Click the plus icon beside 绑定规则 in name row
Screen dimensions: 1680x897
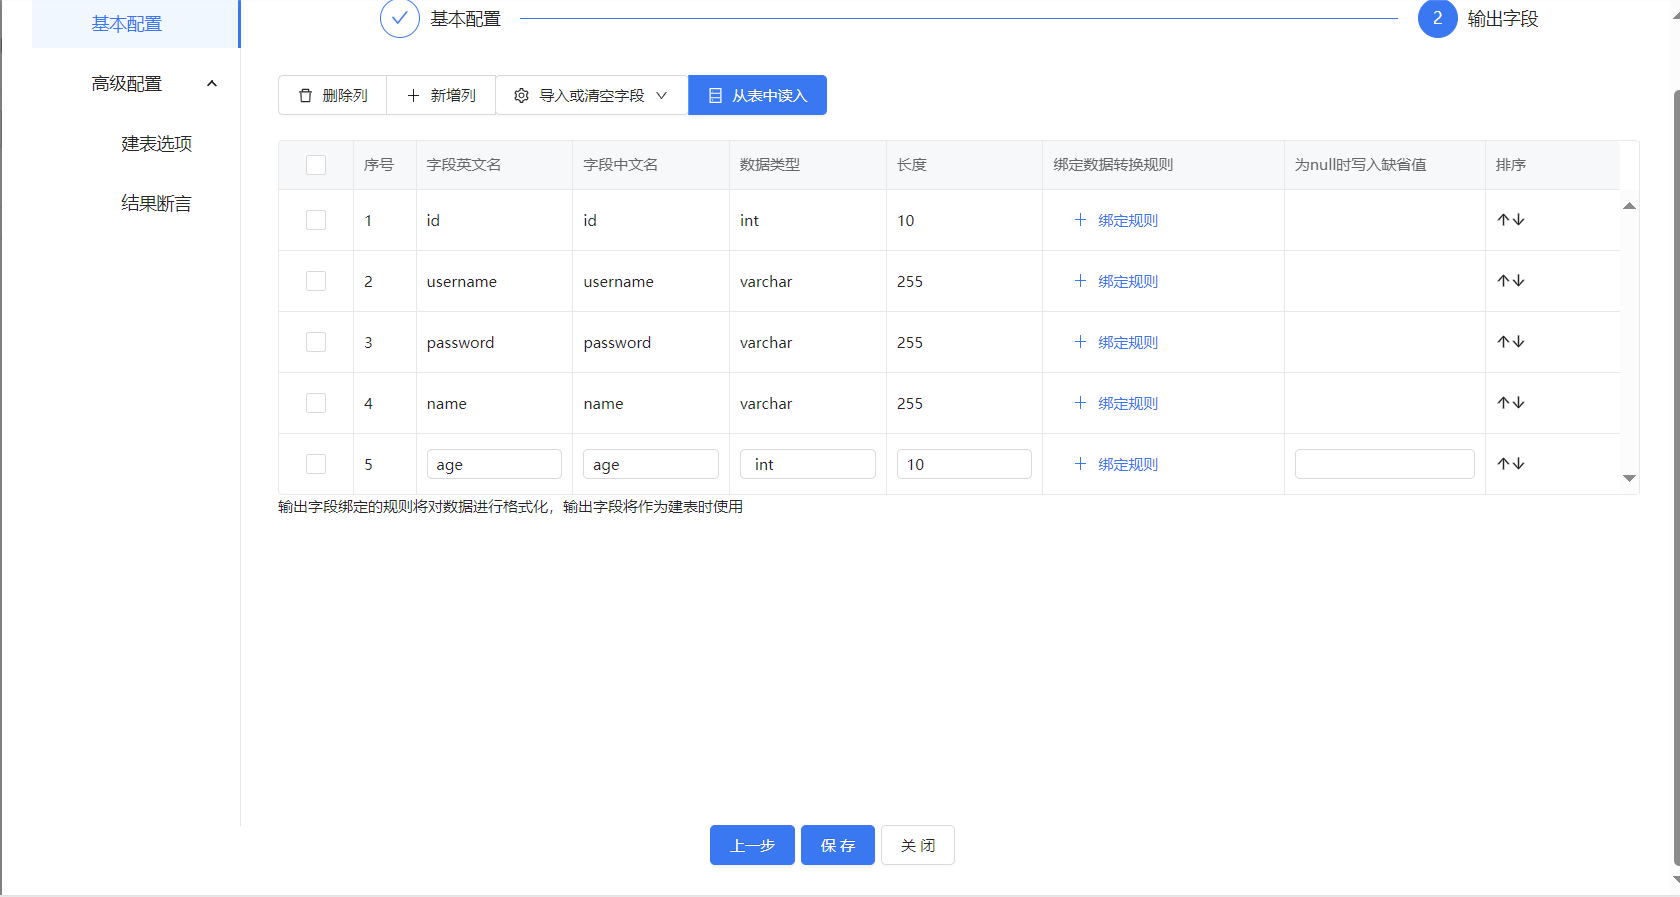click(1080, 403)
